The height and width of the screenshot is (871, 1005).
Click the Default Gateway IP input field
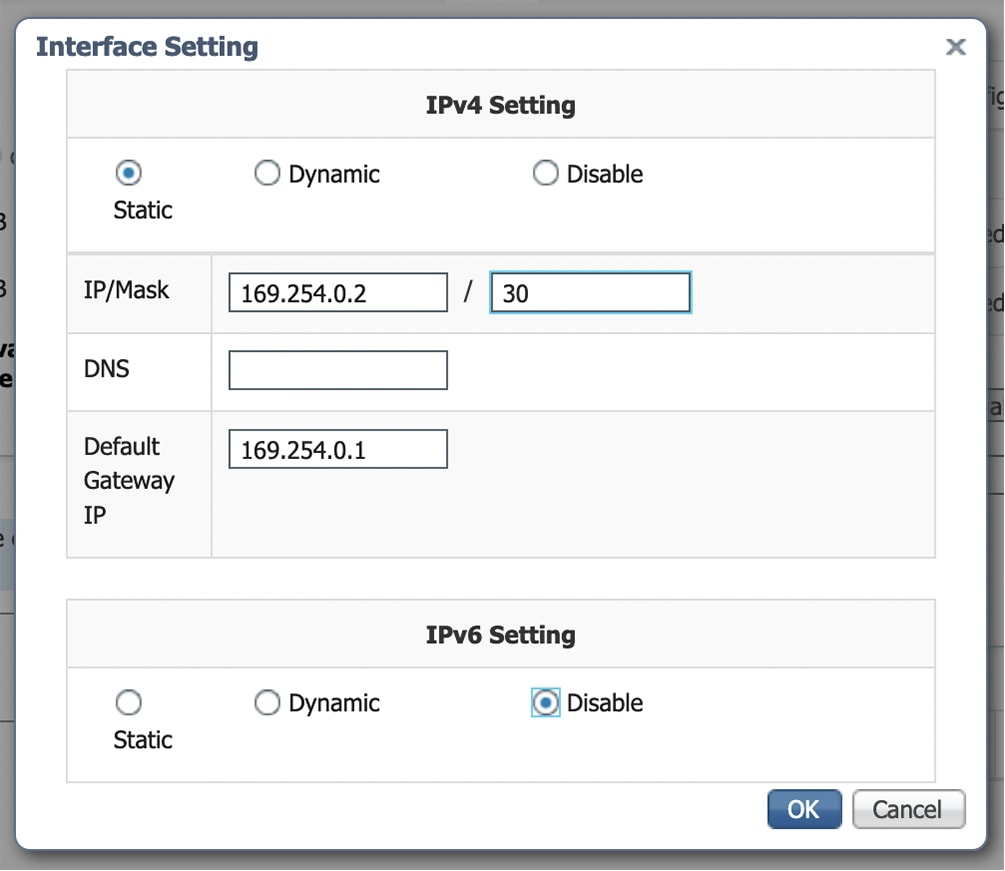point(337,450)
